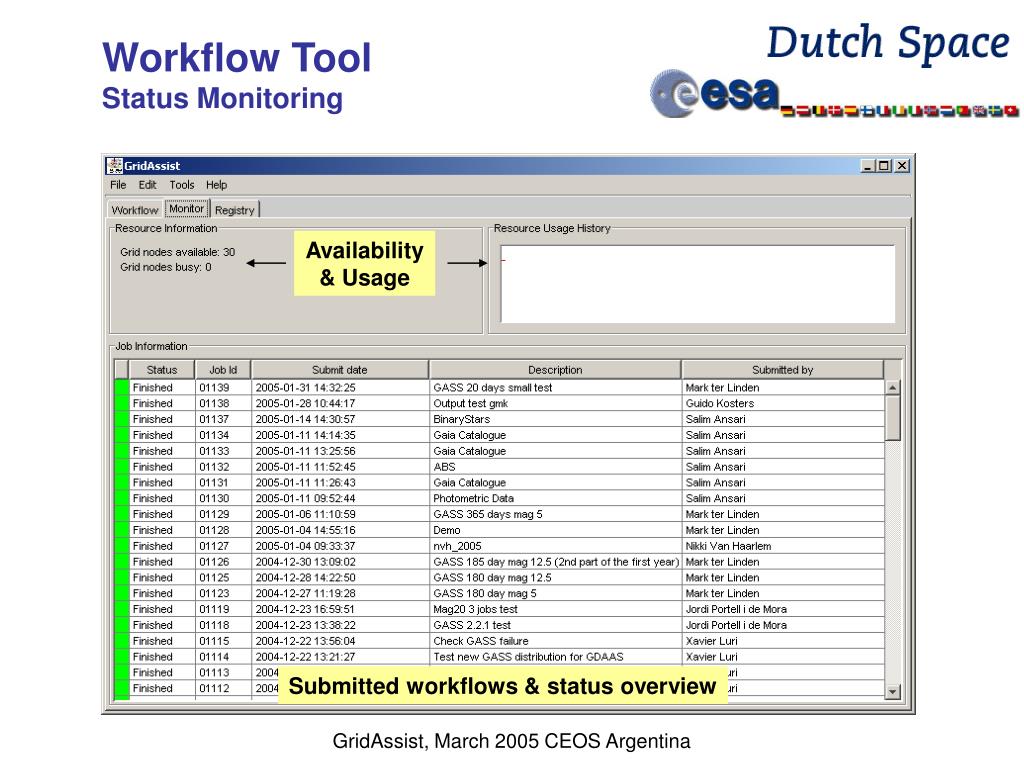
Task: Select job id 01112
Action: coord(223,688)
